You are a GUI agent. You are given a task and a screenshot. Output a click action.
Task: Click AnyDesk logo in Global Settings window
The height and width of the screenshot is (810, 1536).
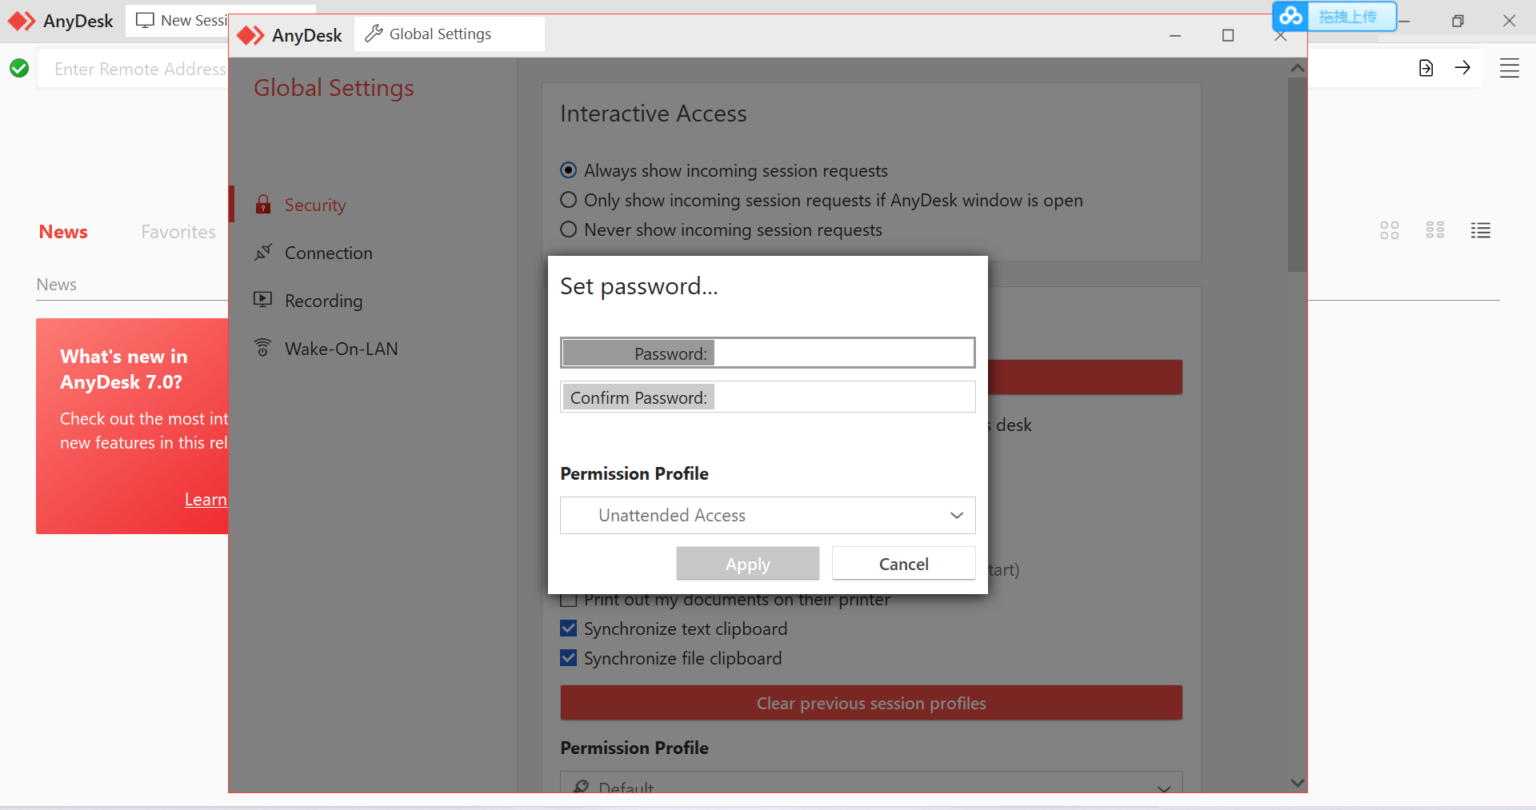click(250, 35)
